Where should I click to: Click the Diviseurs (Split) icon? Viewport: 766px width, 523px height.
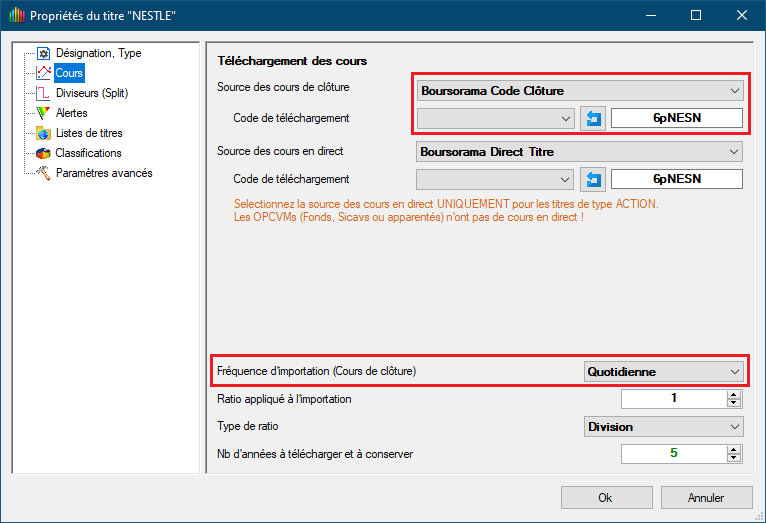pos(43,93)
